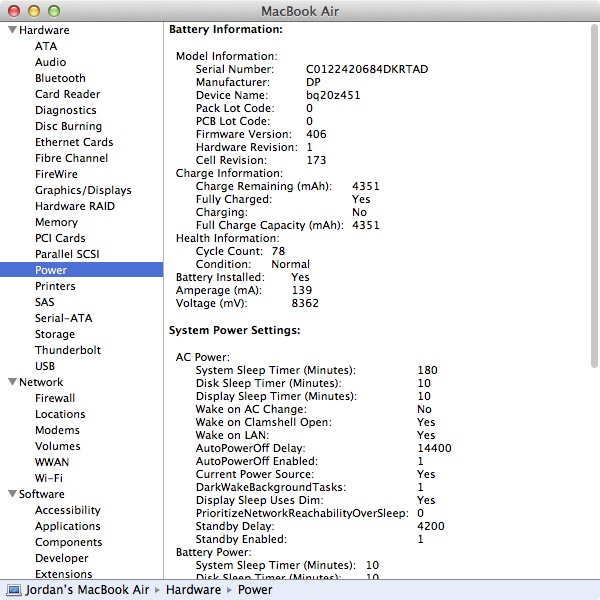Click the Software category label
The image size is (600, 600).
pyautogui.click(x=42, y=494)
